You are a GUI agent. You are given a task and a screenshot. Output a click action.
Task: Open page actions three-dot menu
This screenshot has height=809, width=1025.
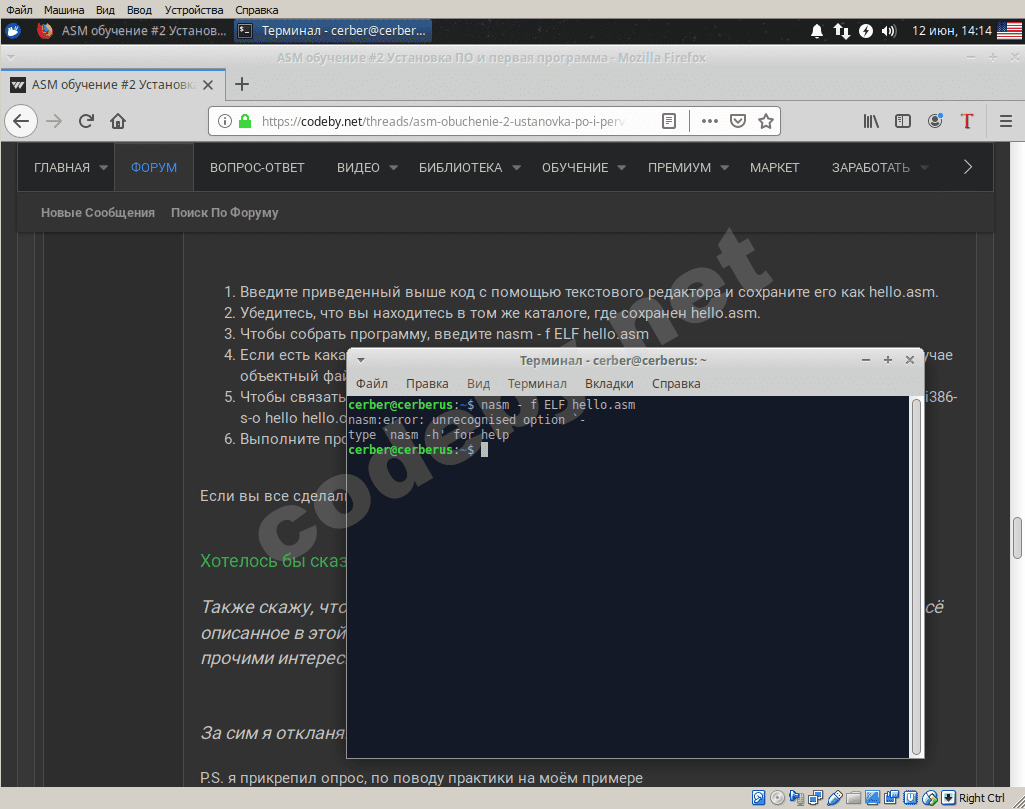[710, 121]
